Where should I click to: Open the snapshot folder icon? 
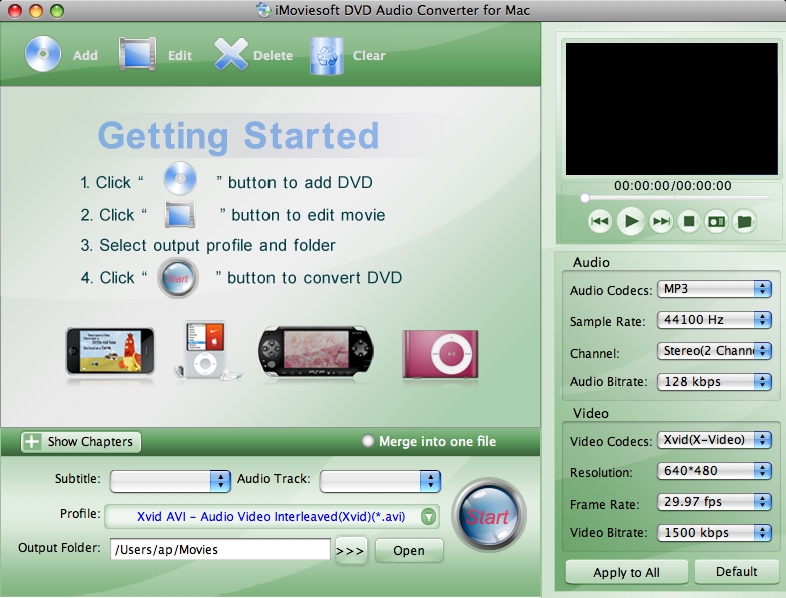(743, 222)
